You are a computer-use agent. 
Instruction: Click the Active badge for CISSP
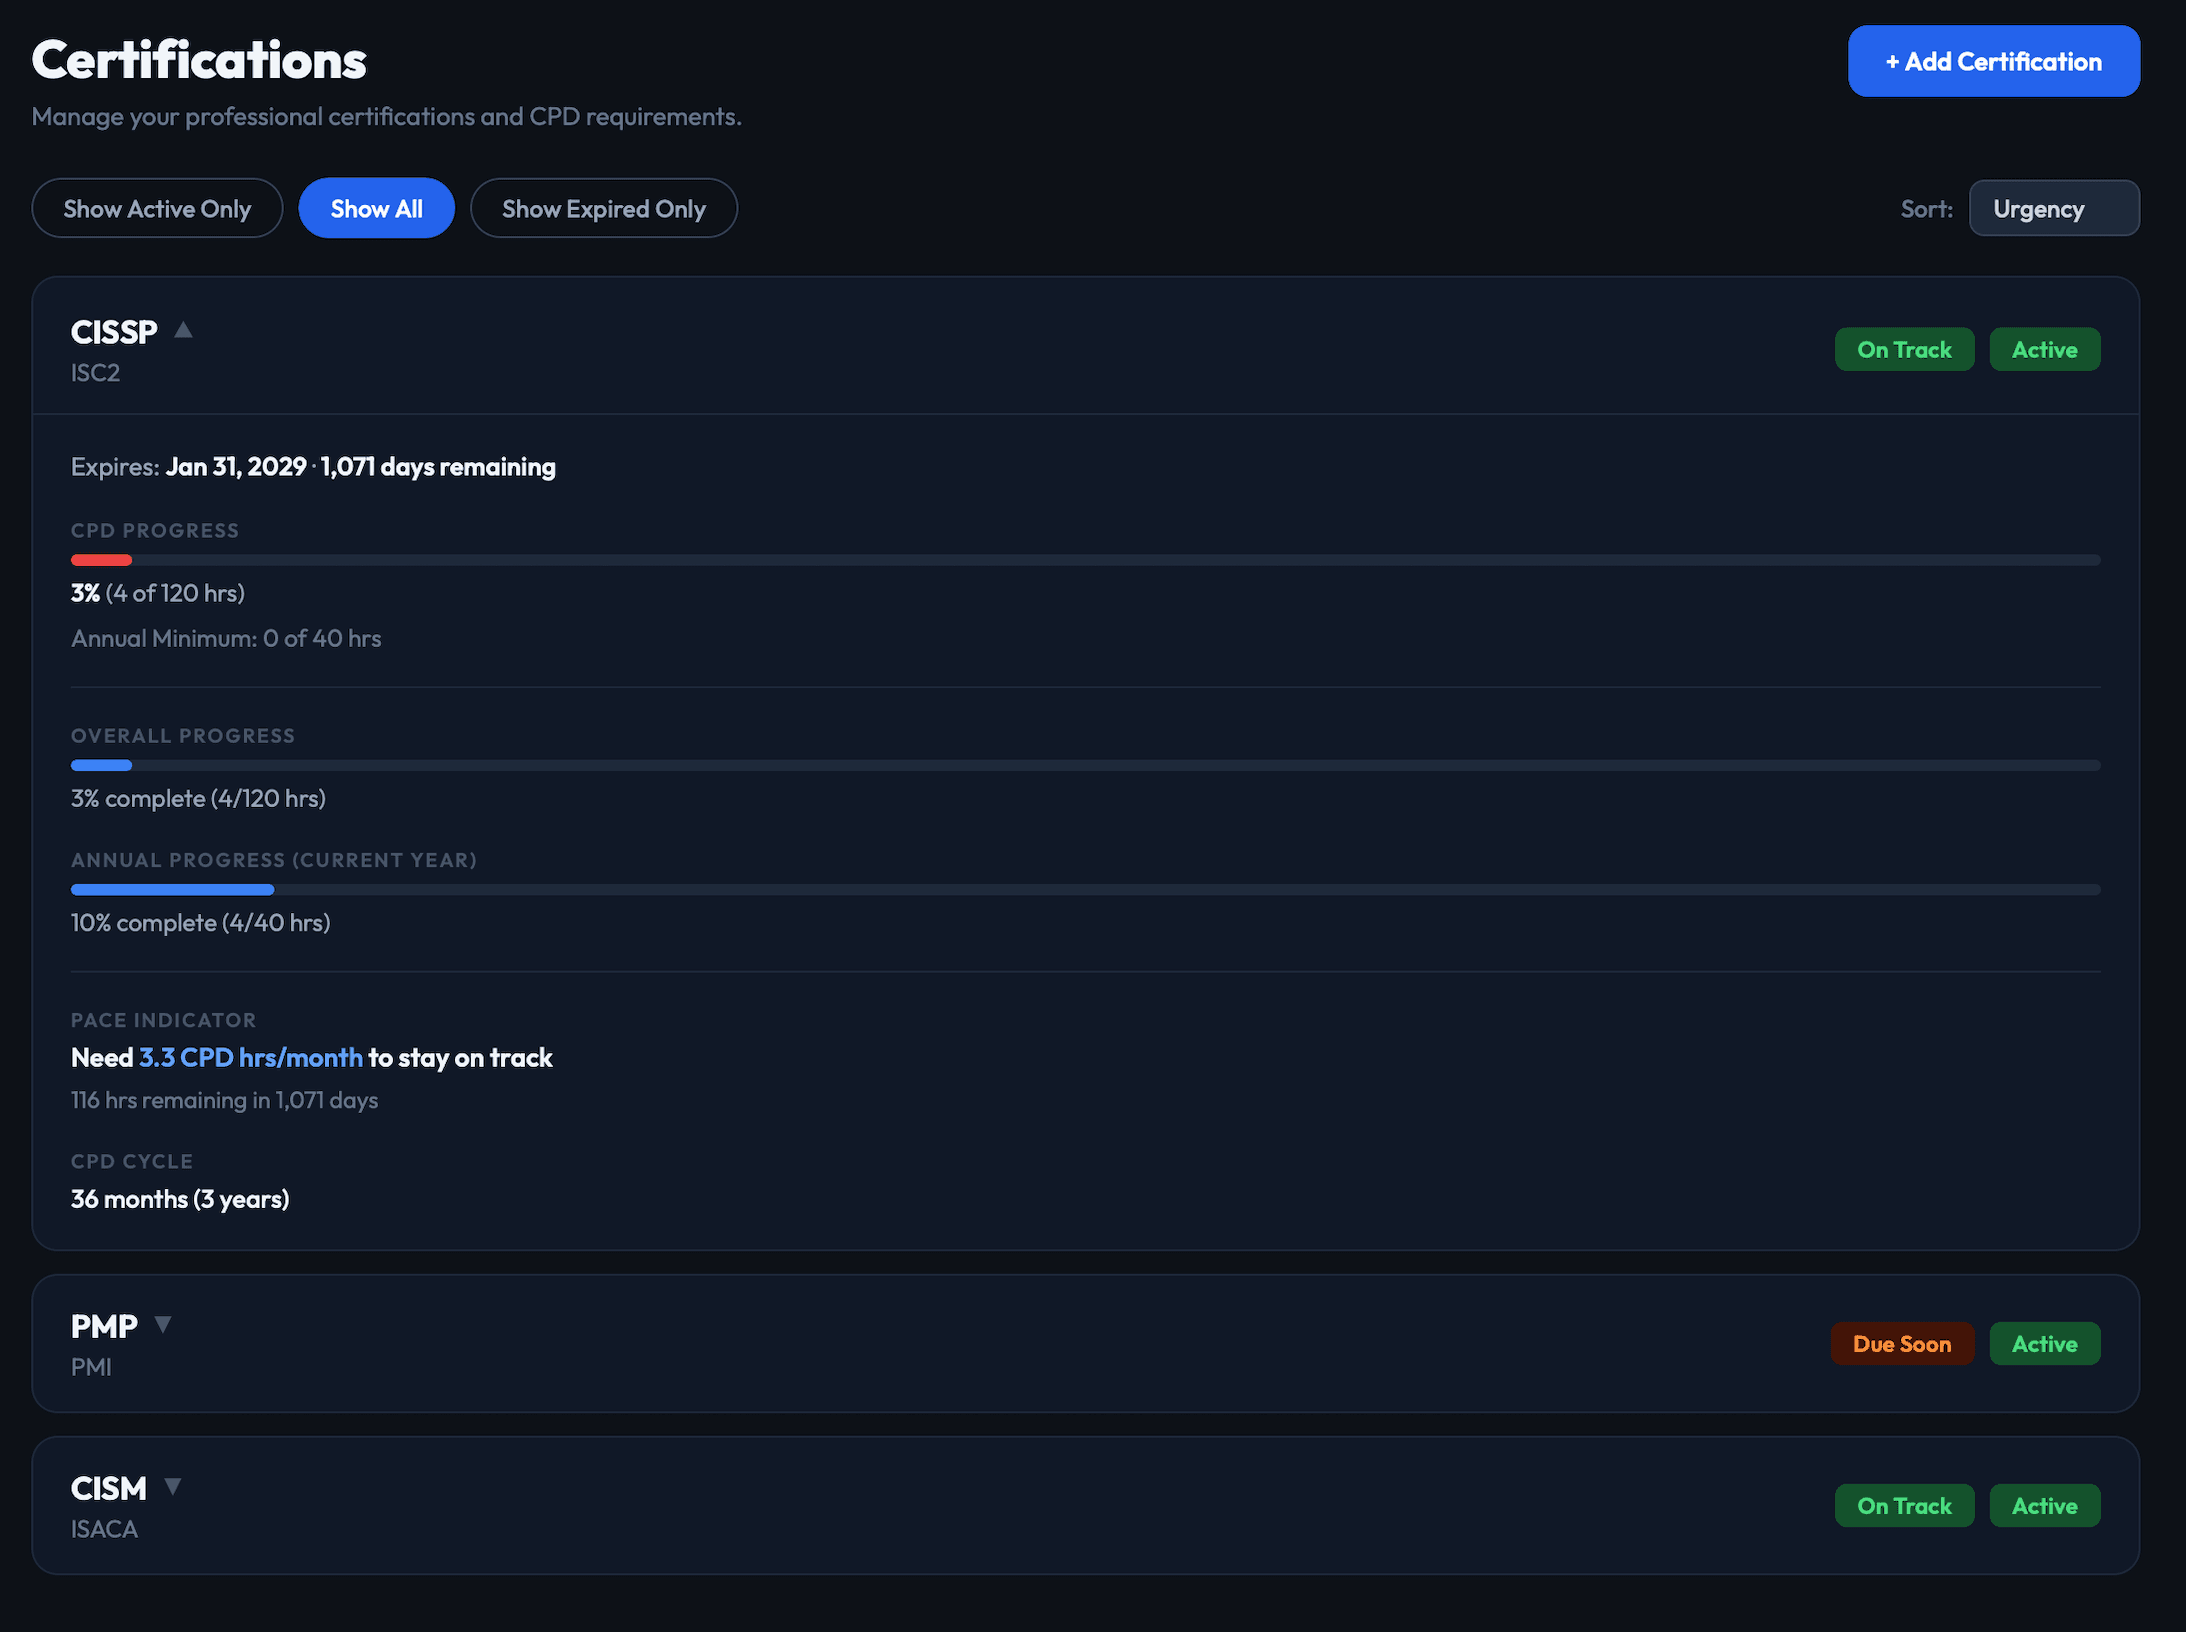pos(2044,349)
